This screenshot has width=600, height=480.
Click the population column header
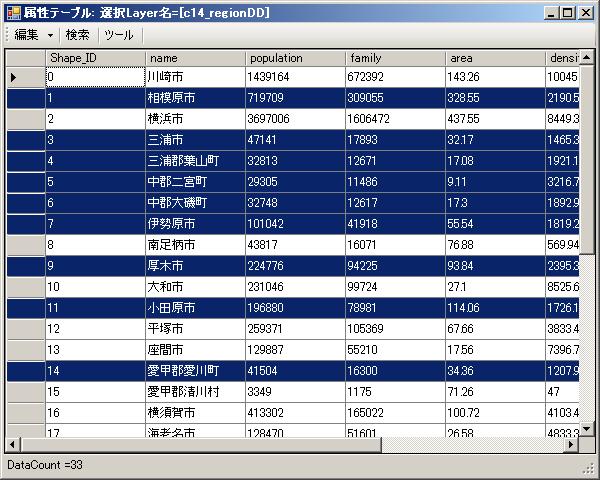(x=295, y=58)
